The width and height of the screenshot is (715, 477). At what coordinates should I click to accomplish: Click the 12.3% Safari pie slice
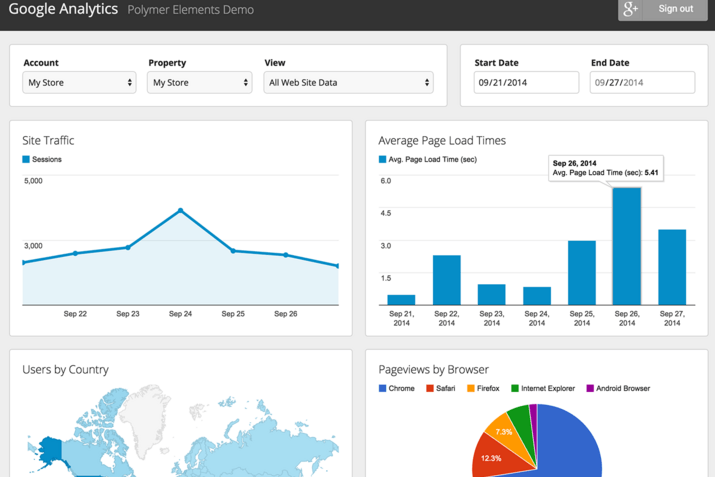click(x=495, y=458)
